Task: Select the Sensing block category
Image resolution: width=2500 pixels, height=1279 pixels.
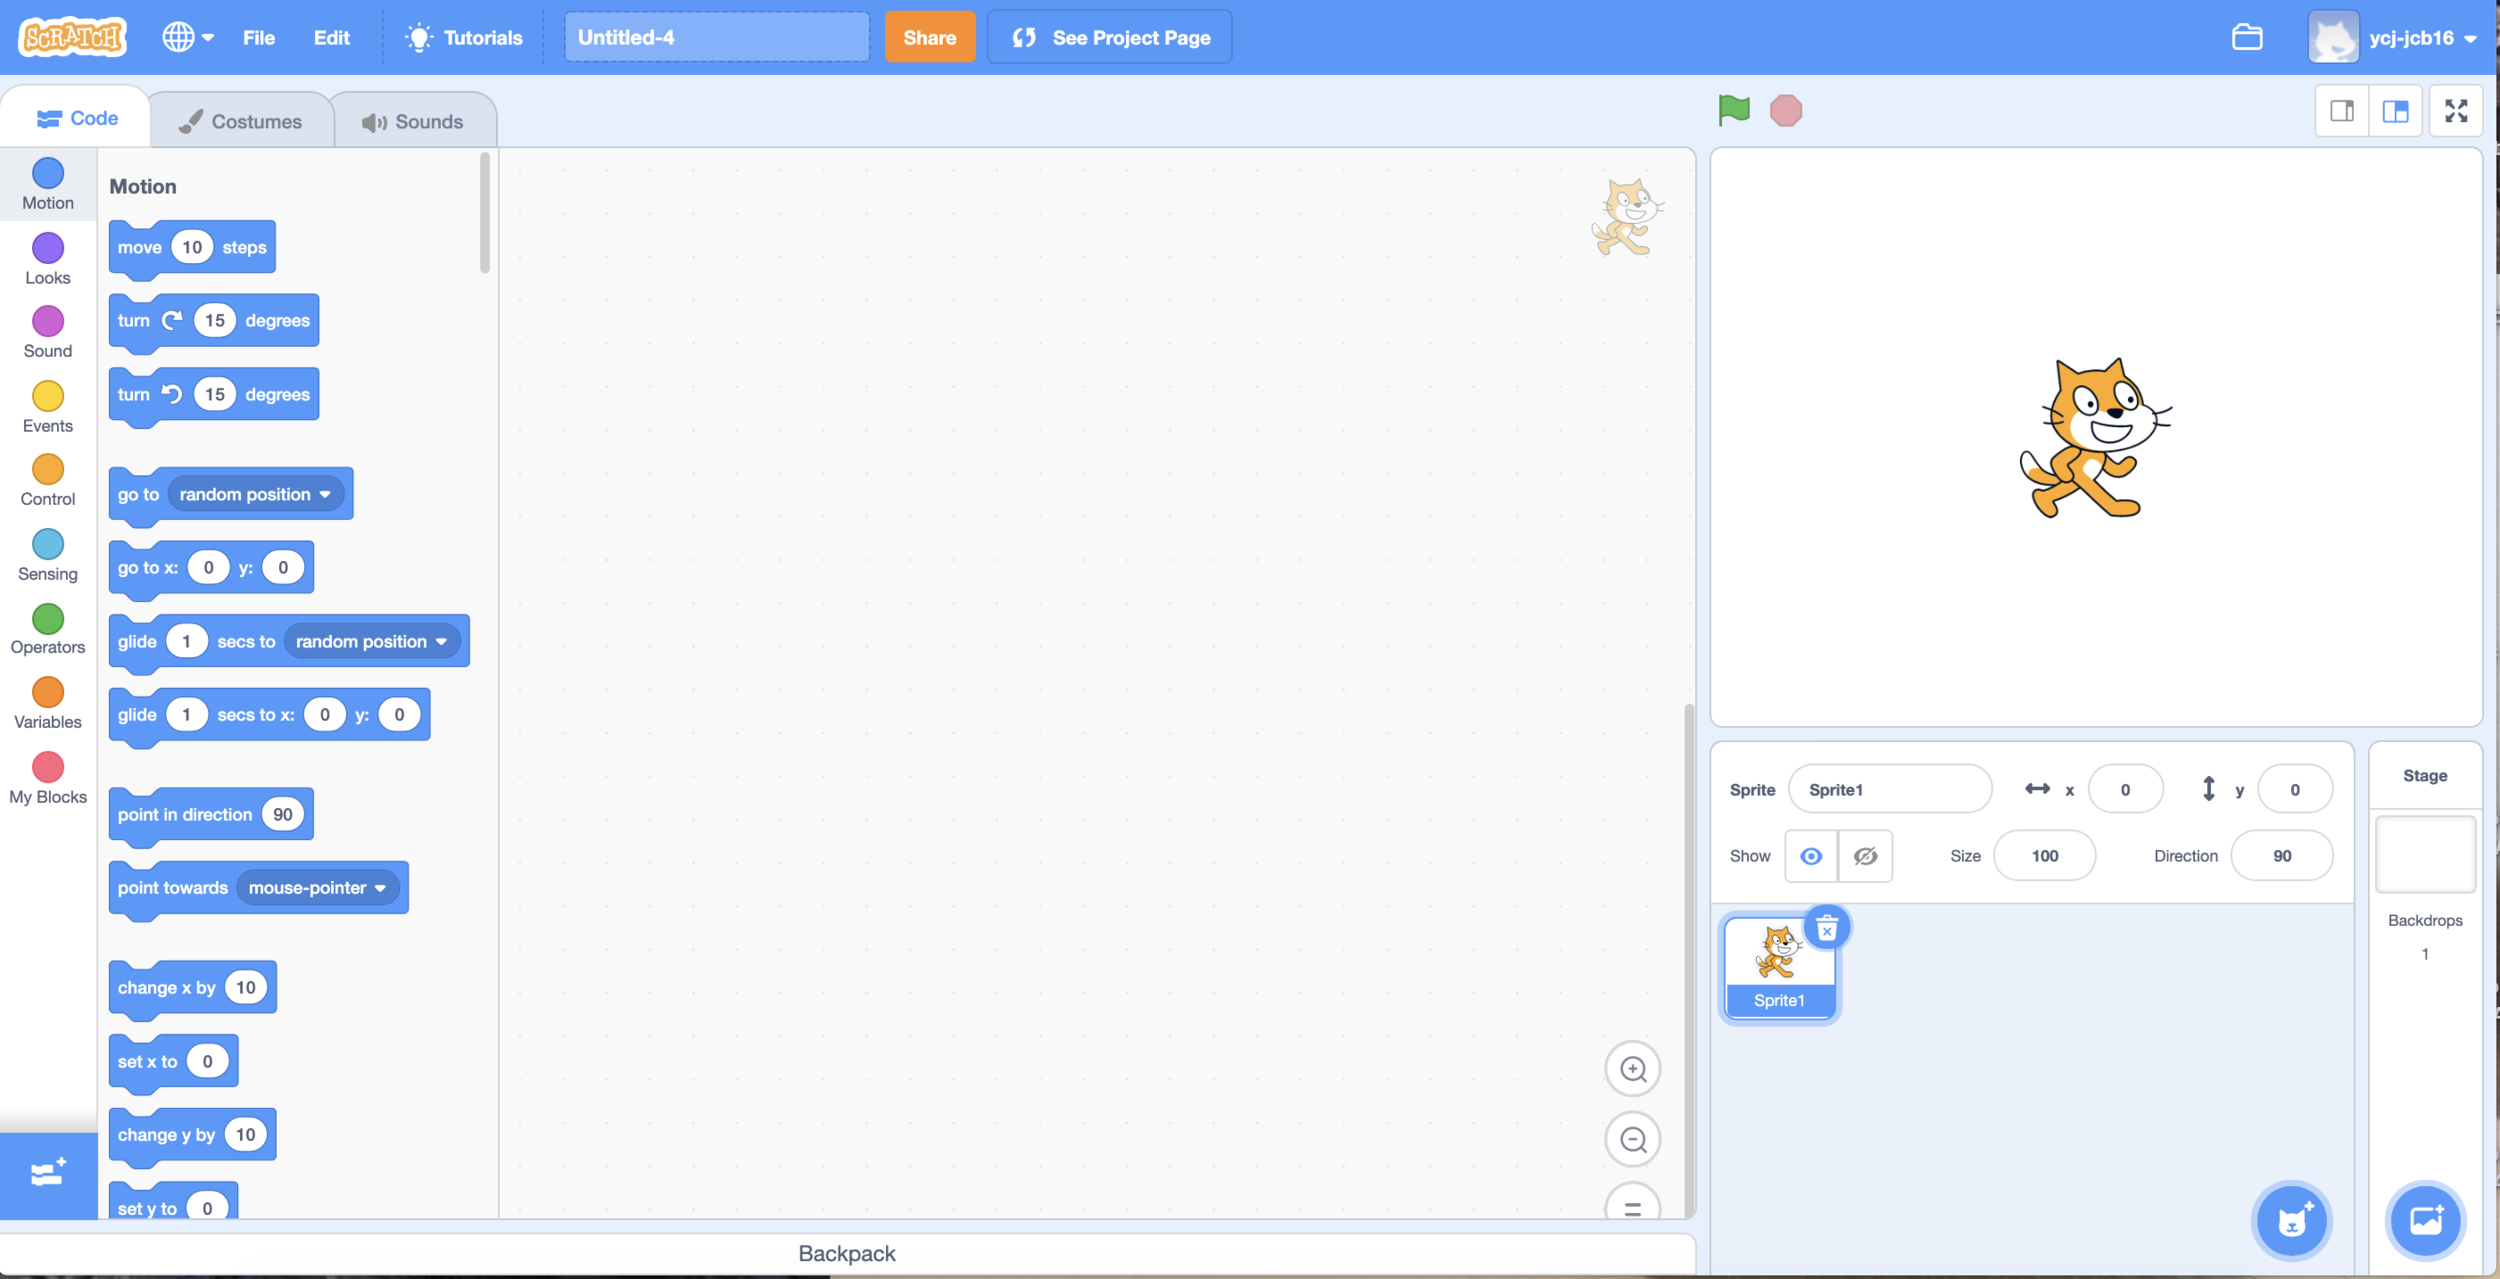Action: tap(47, 553)
